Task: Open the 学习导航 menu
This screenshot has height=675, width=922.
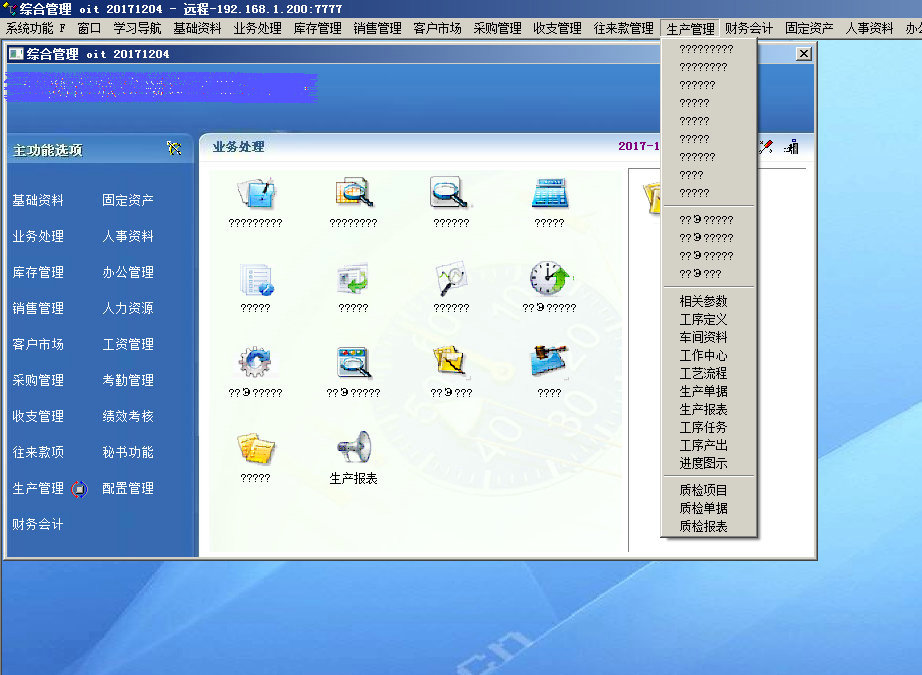Action: pos(137,29)
